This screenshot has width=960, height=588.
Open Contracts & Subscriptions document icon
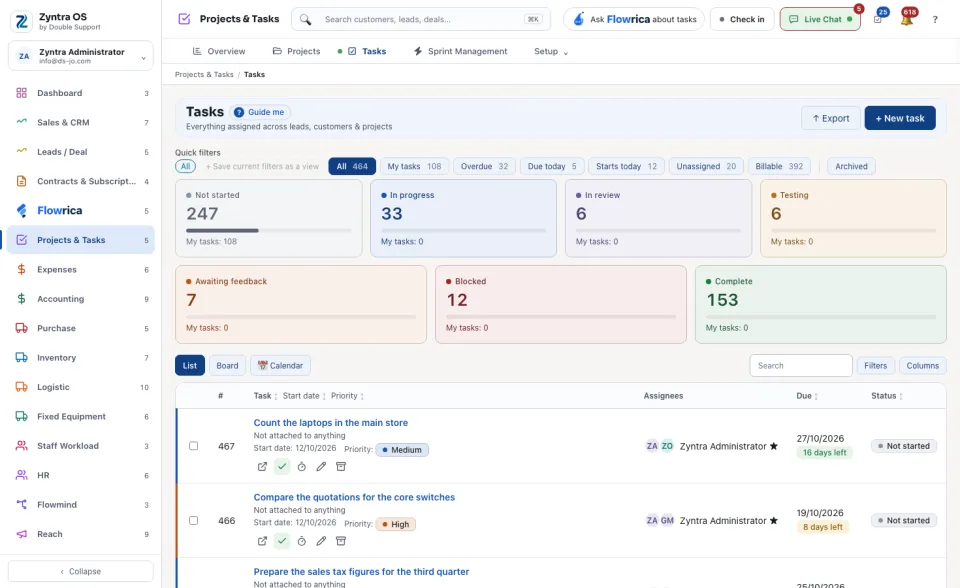pyautogui.click(x=21, y=181)
